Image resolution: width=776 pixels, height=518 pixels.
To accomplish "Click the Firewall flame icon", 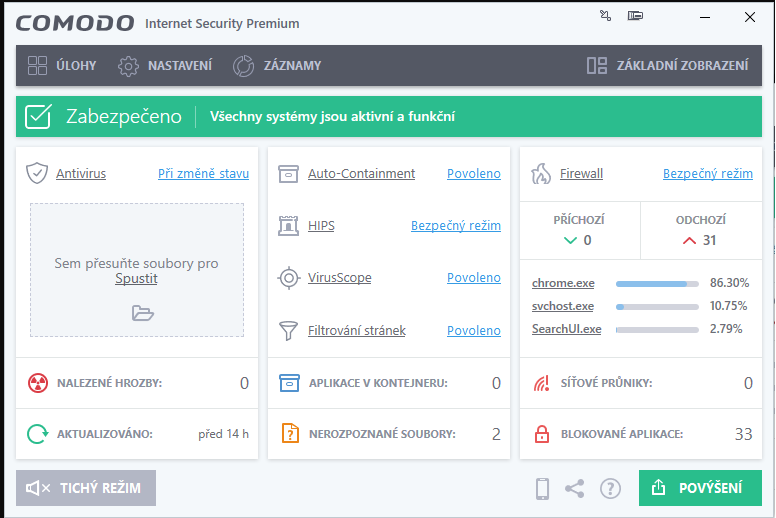I will coord(541,173).
